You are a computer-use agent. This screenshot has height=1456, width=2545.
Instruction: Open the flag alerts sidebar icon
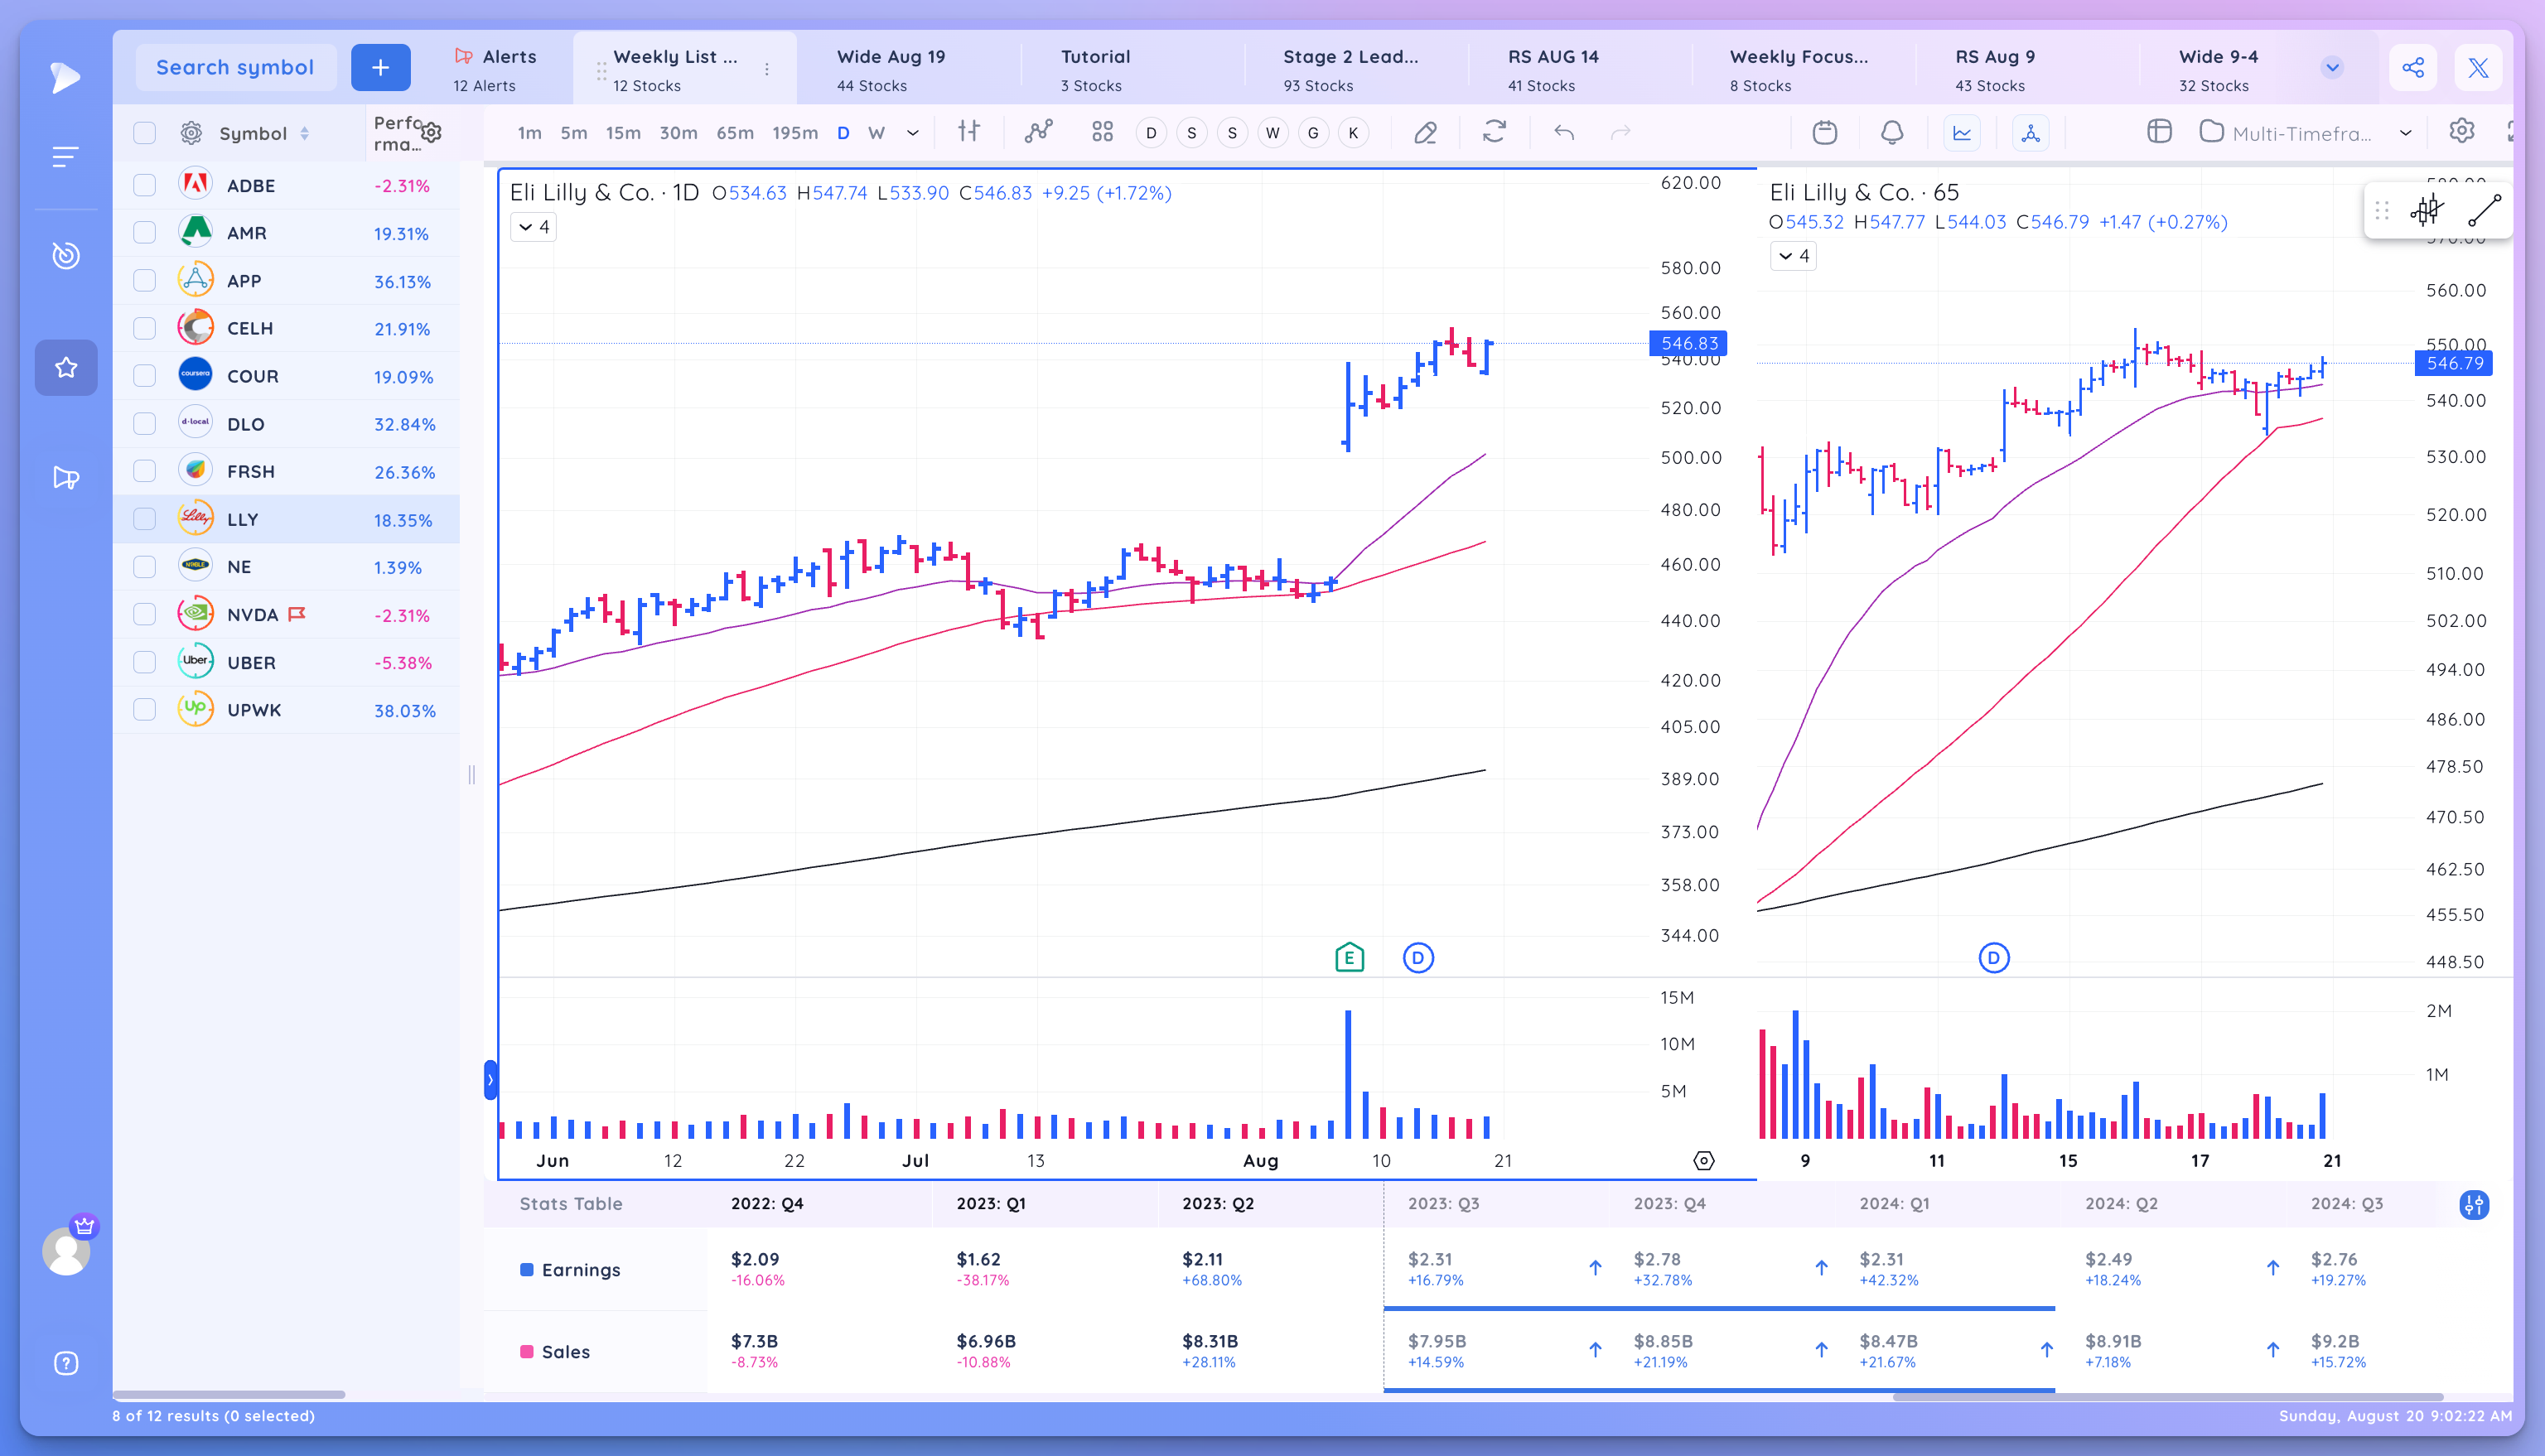(66, 478)
